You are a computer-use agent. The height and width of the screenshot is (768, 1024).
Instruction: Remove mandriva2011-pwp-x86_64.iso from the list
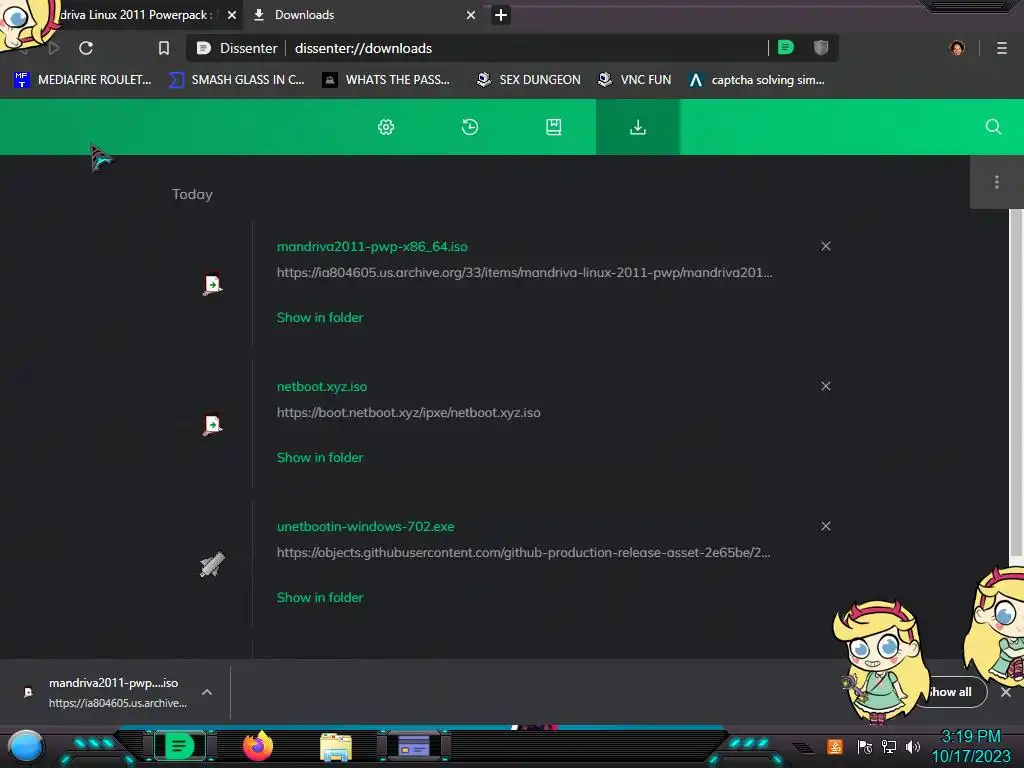825,246
